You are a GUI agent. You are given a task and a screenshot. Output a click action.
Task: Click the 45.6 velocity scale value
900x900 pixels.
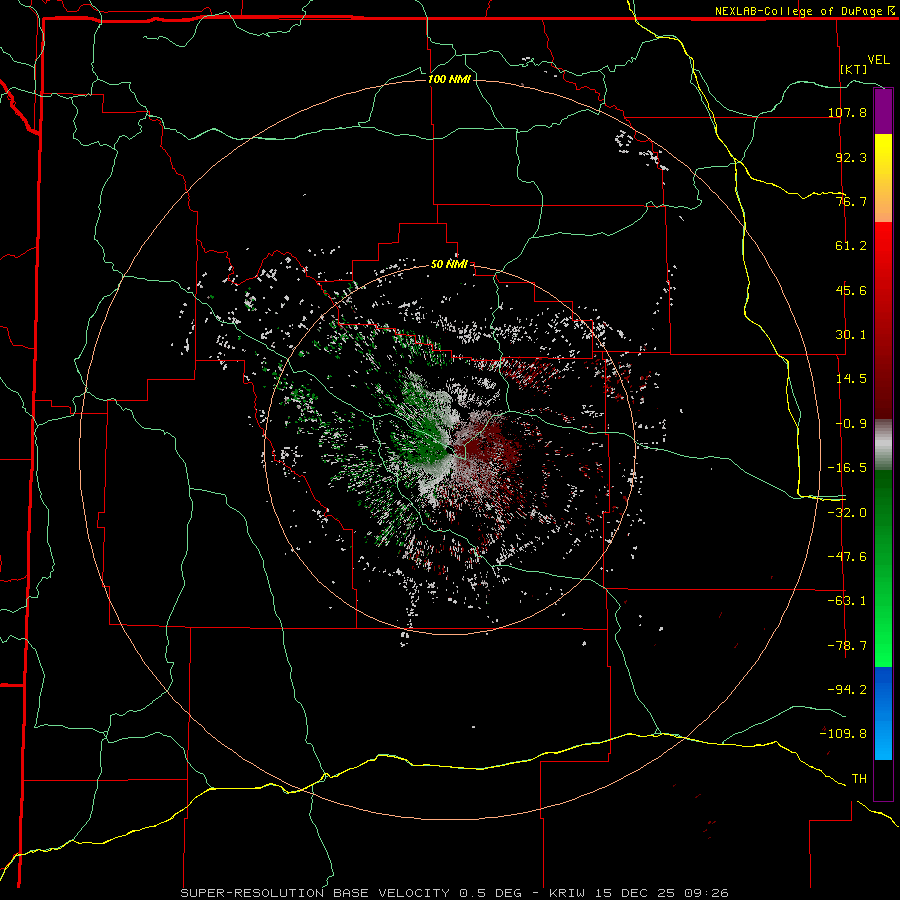click(x=851, y=290)
